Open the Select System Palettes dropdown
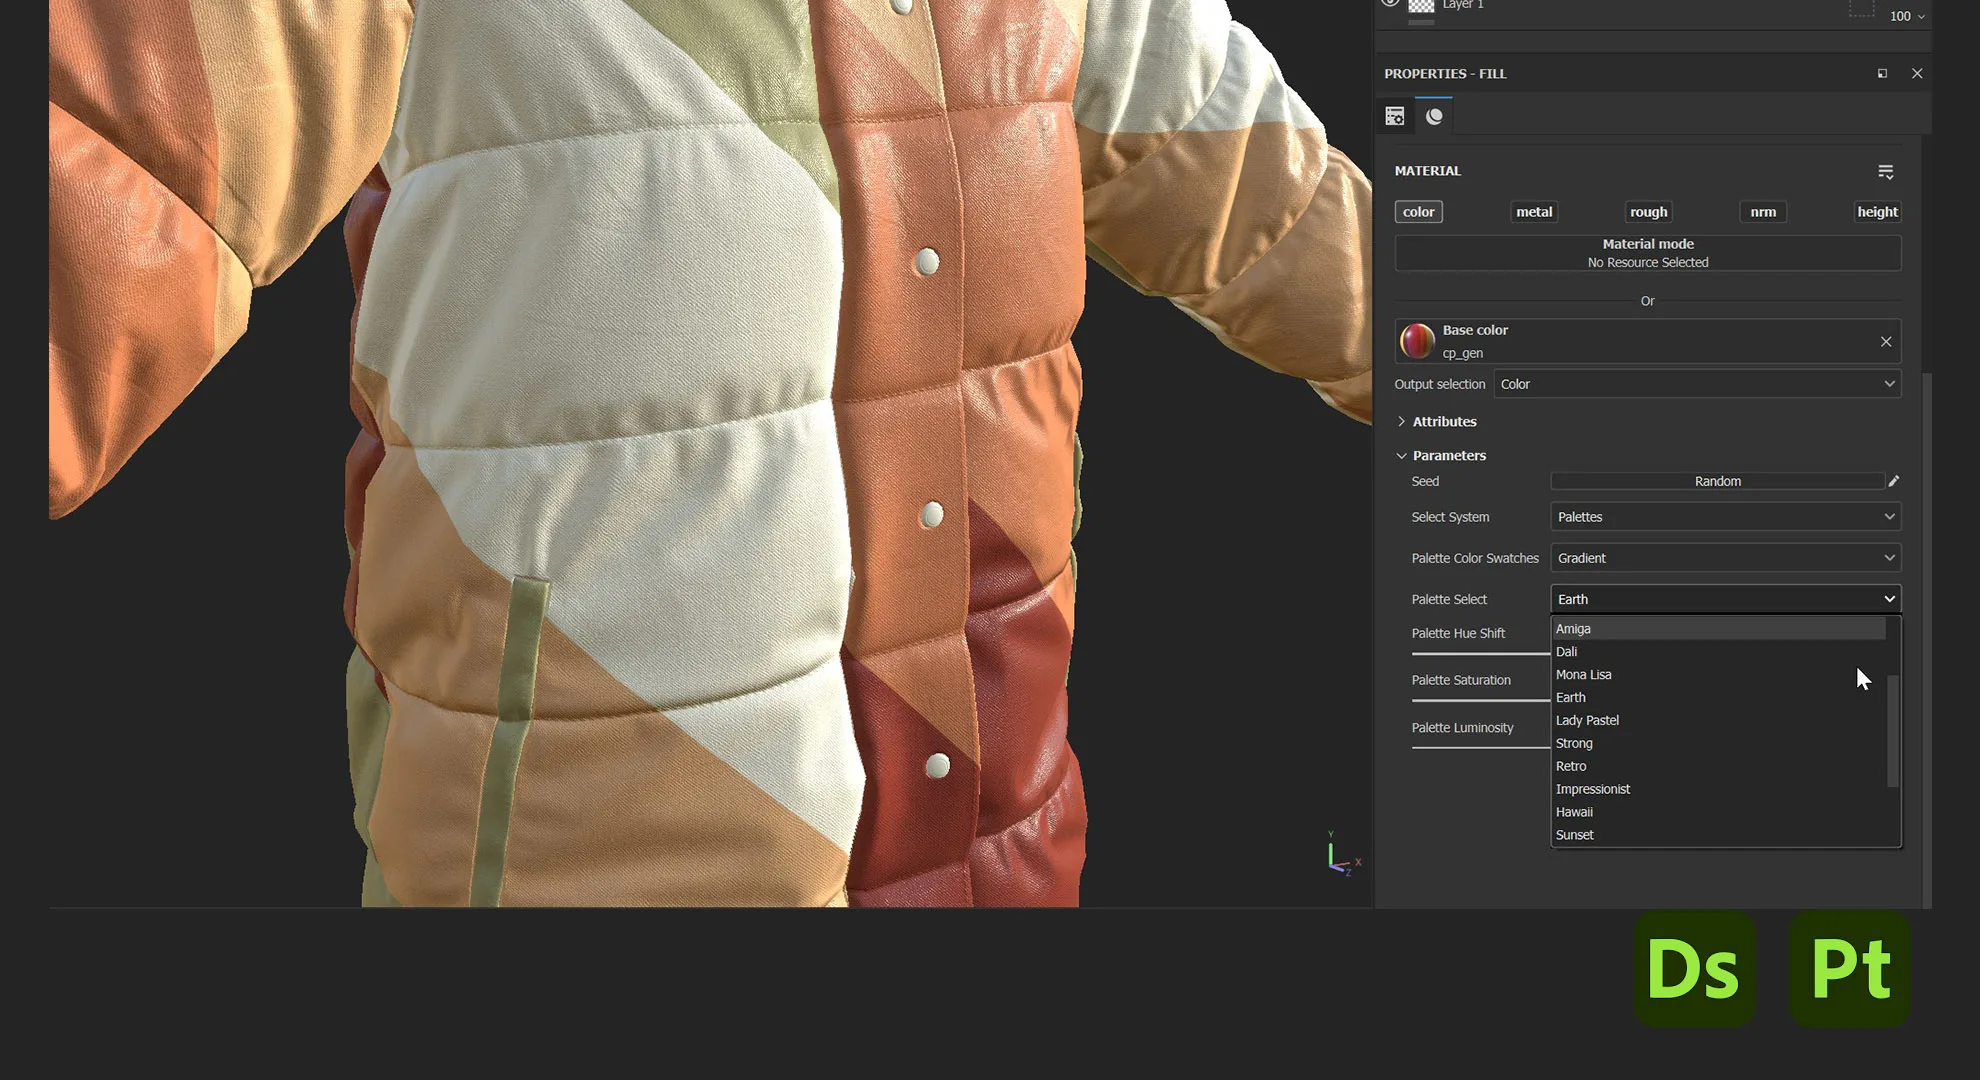 click(x=1724, y=516)
